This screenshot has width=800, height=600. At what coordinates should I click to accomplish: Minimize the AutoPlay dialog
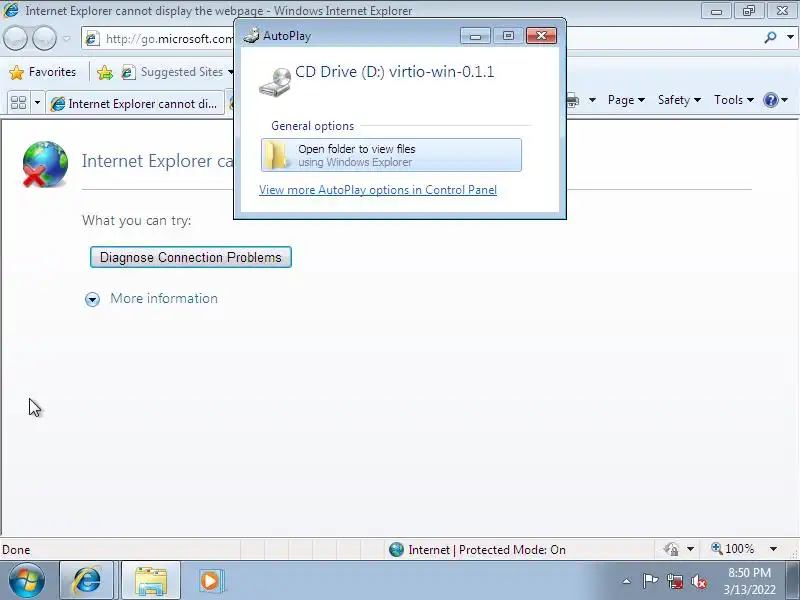pos(476,36)
